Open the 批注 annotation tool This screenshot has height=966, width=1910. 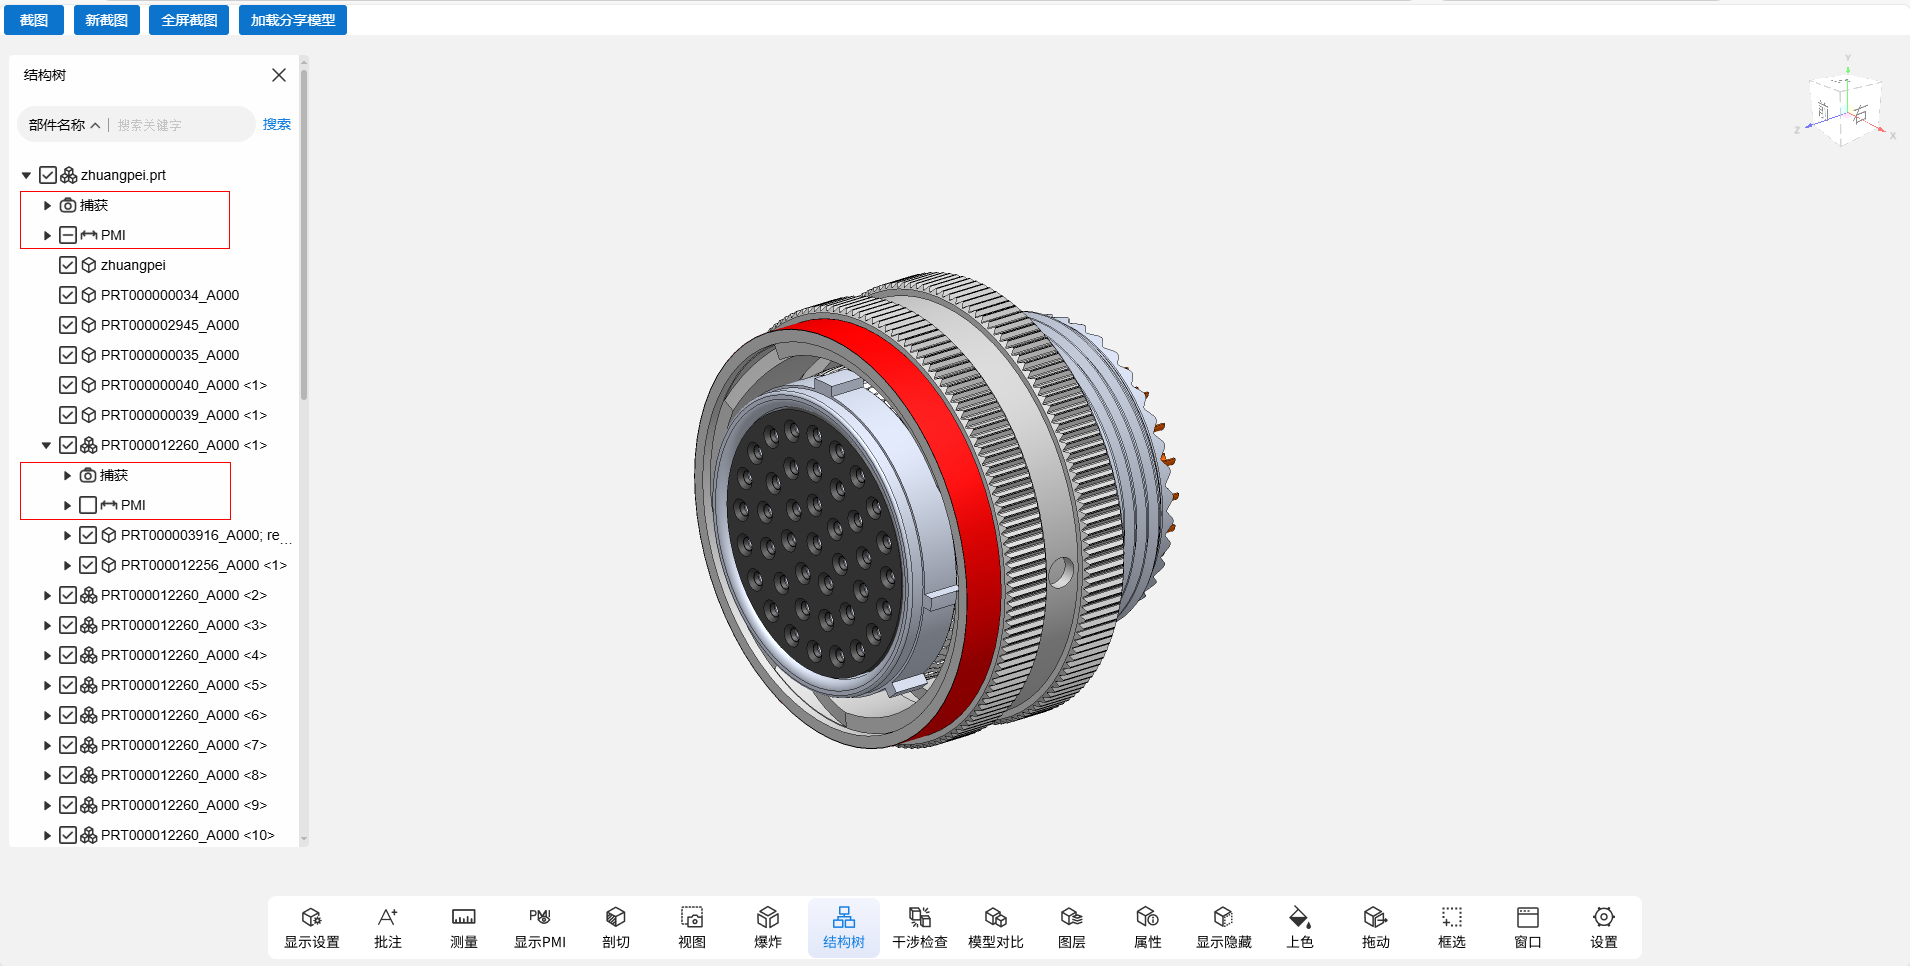[x=387, y=926]
